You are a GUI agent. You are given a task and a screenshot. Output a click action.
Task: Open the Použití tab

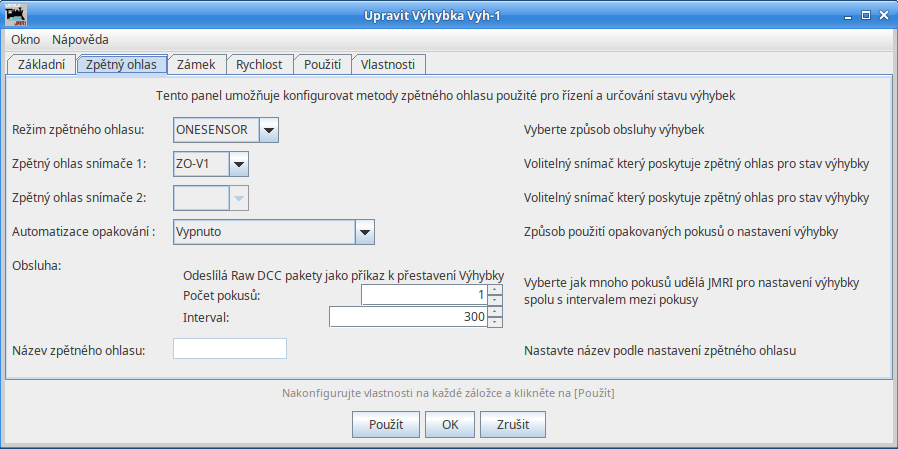point(323,64)
